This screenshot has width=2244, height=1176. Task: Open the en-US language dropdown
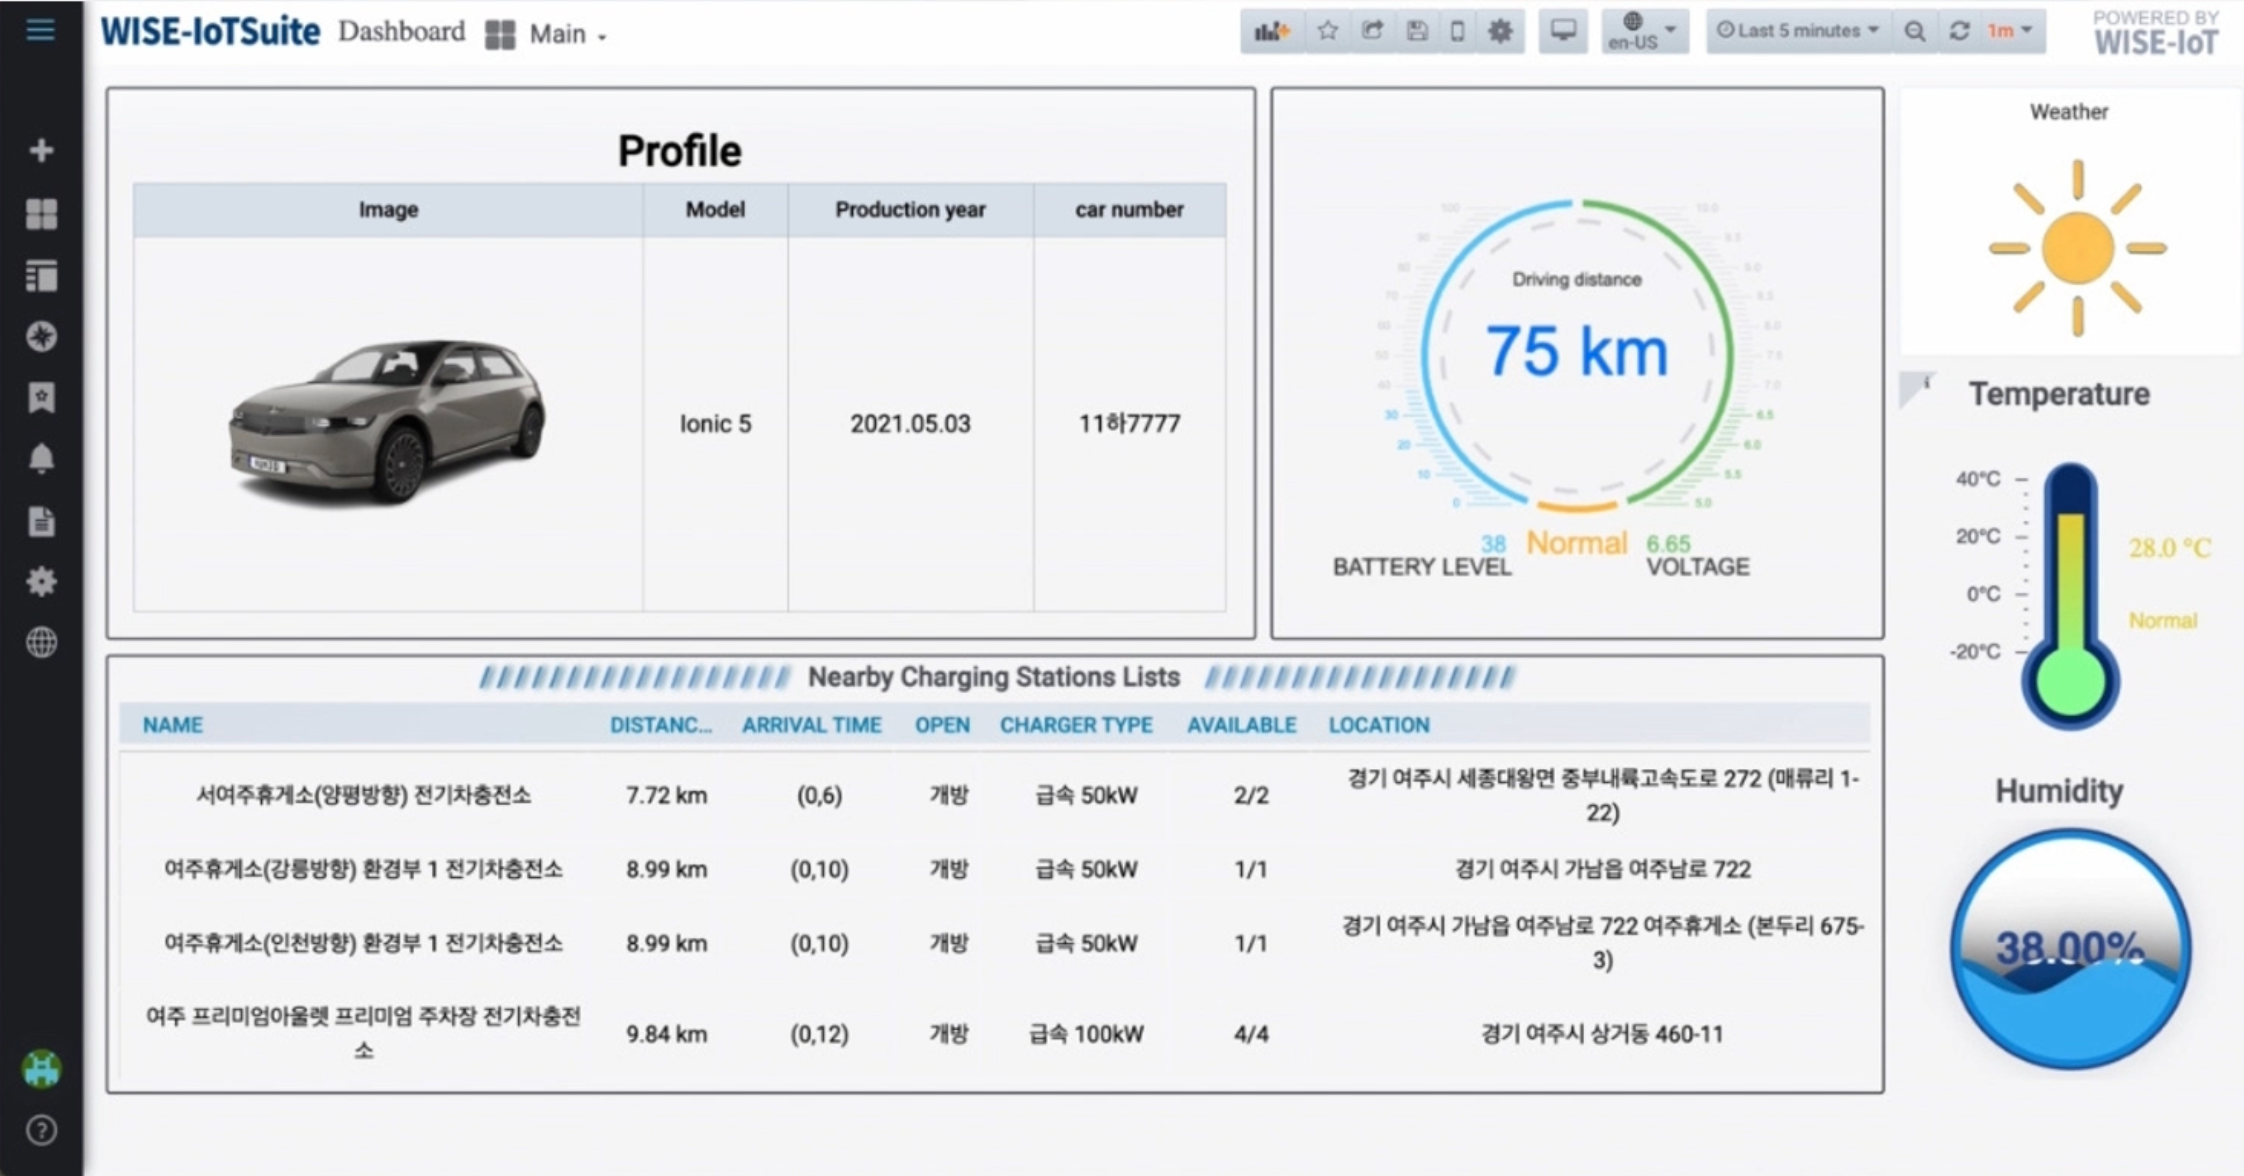pos(1644,31)
